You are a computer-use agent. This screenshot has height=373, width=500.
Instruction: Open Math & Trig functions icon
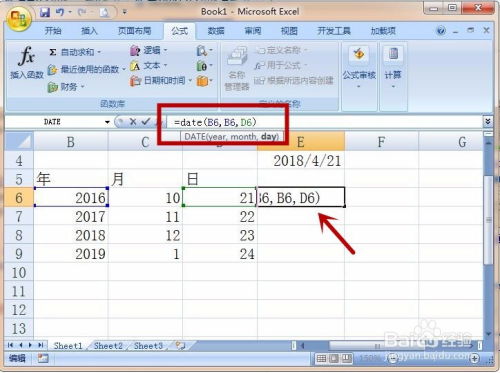(204, 66)
